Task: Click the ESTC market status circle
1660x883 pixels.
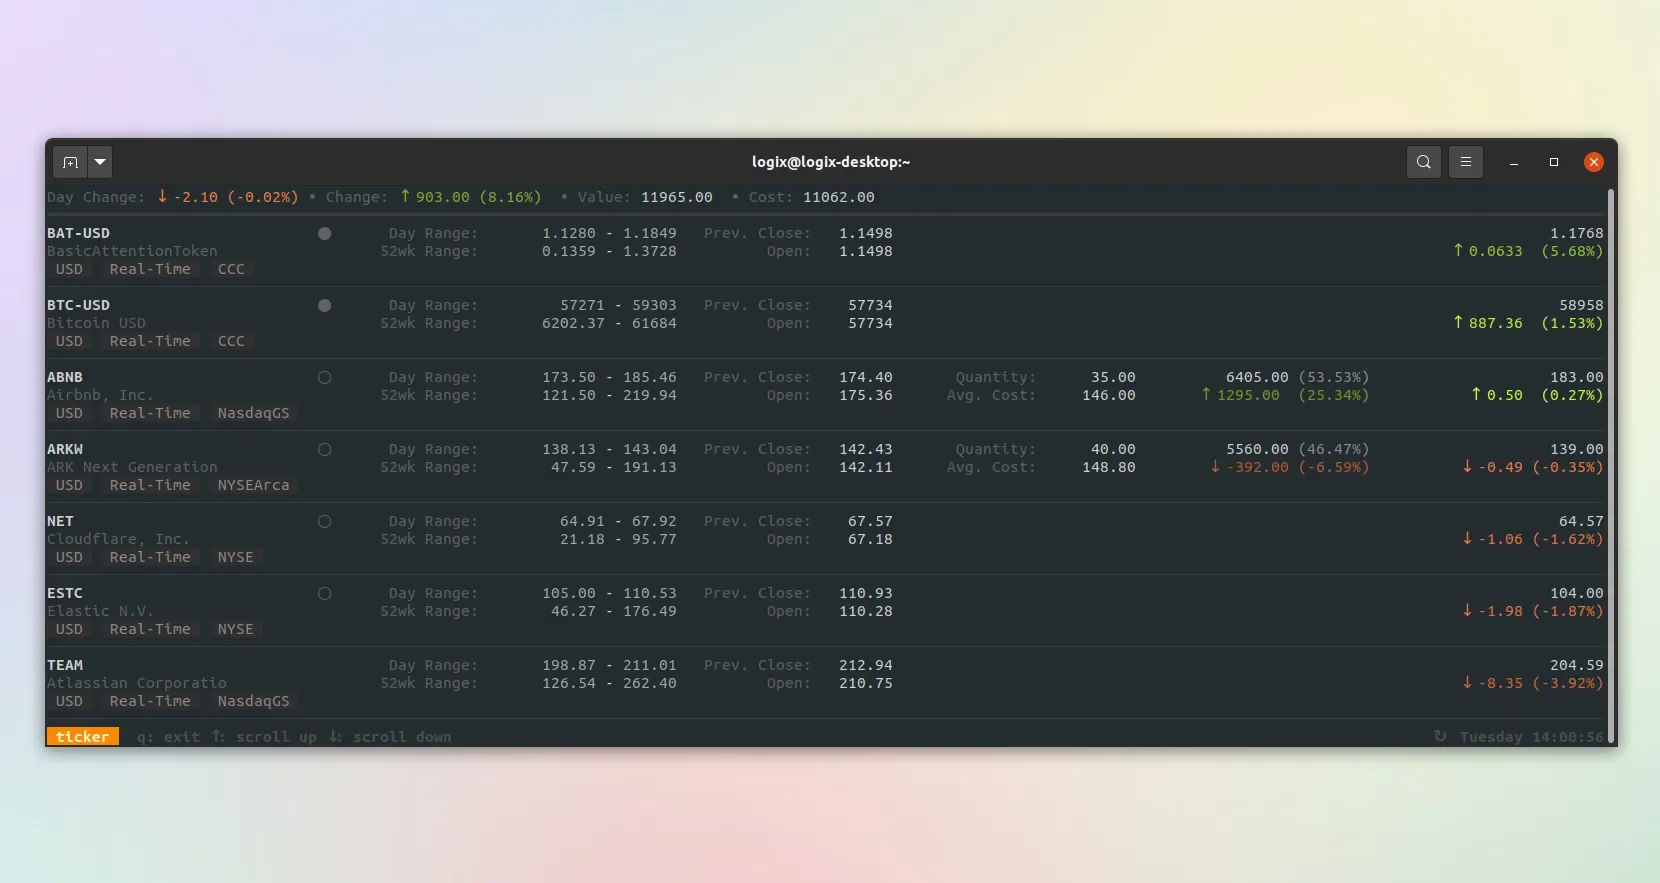Action: [324, 594]
